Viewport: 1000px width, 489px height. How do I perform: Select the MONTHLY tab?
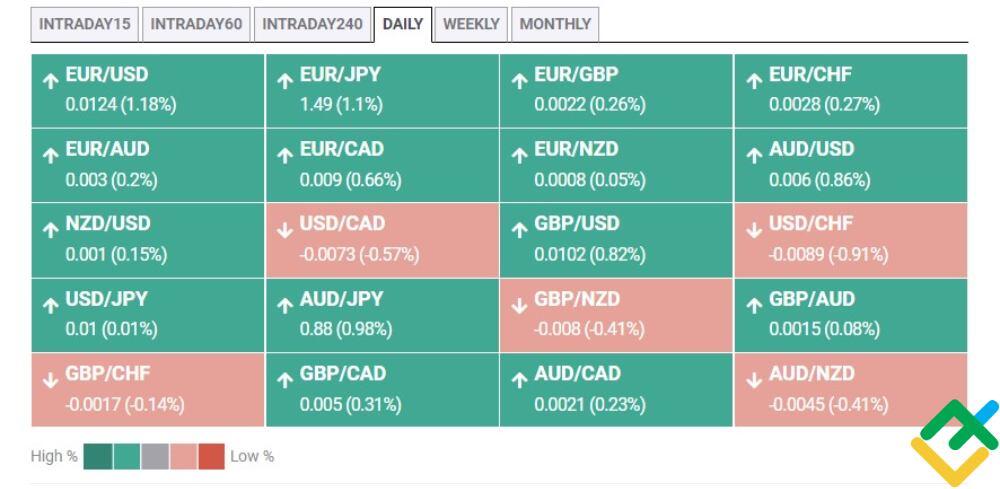pos(555,24)
